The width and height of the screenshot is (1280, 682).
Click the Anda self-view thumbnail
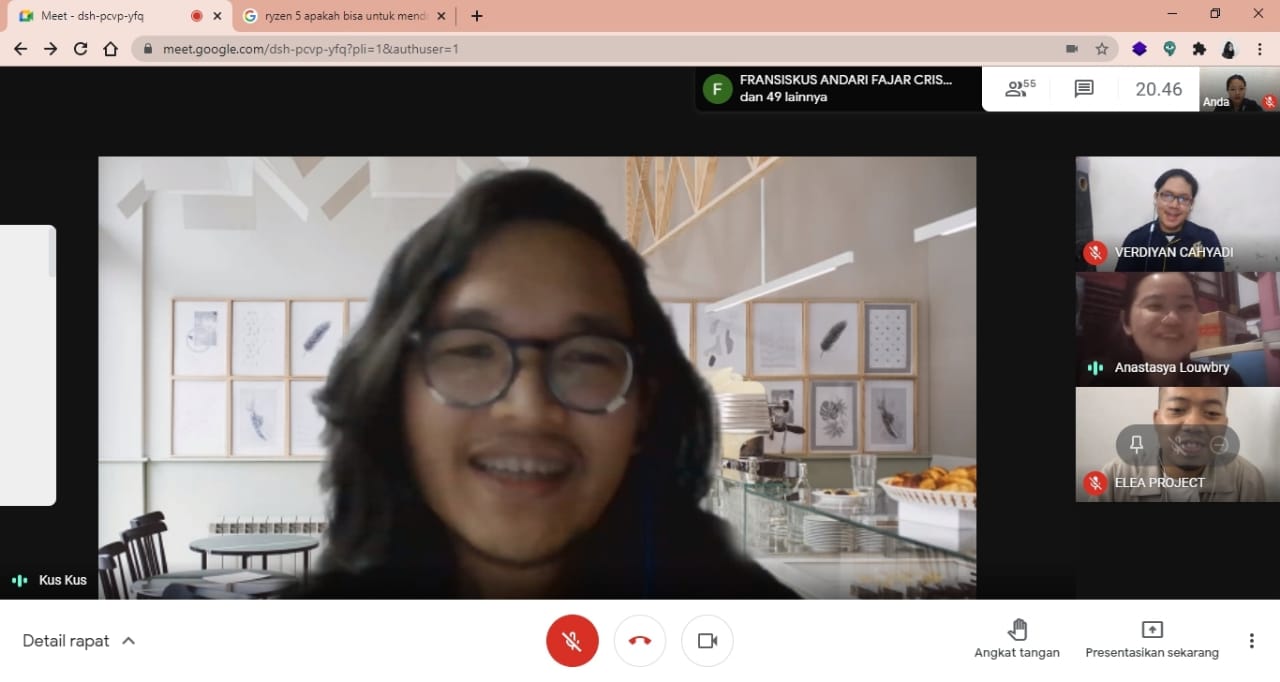coord(1240,89)
